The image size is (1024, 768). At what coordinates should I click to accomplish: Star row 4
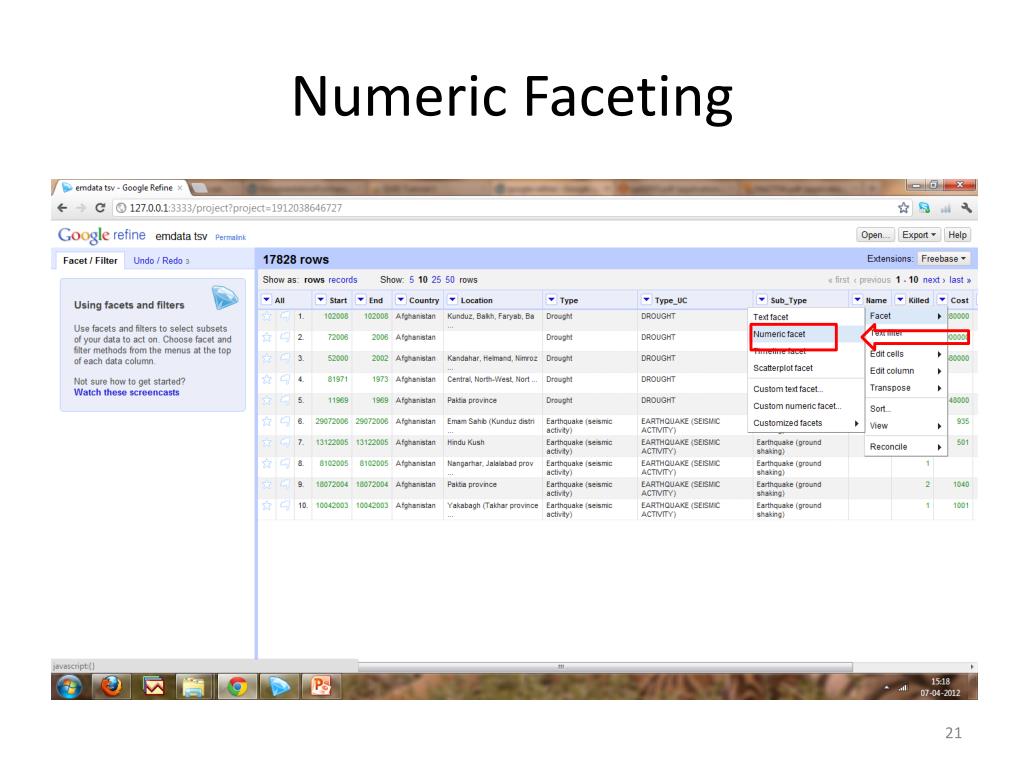[266, 379]
